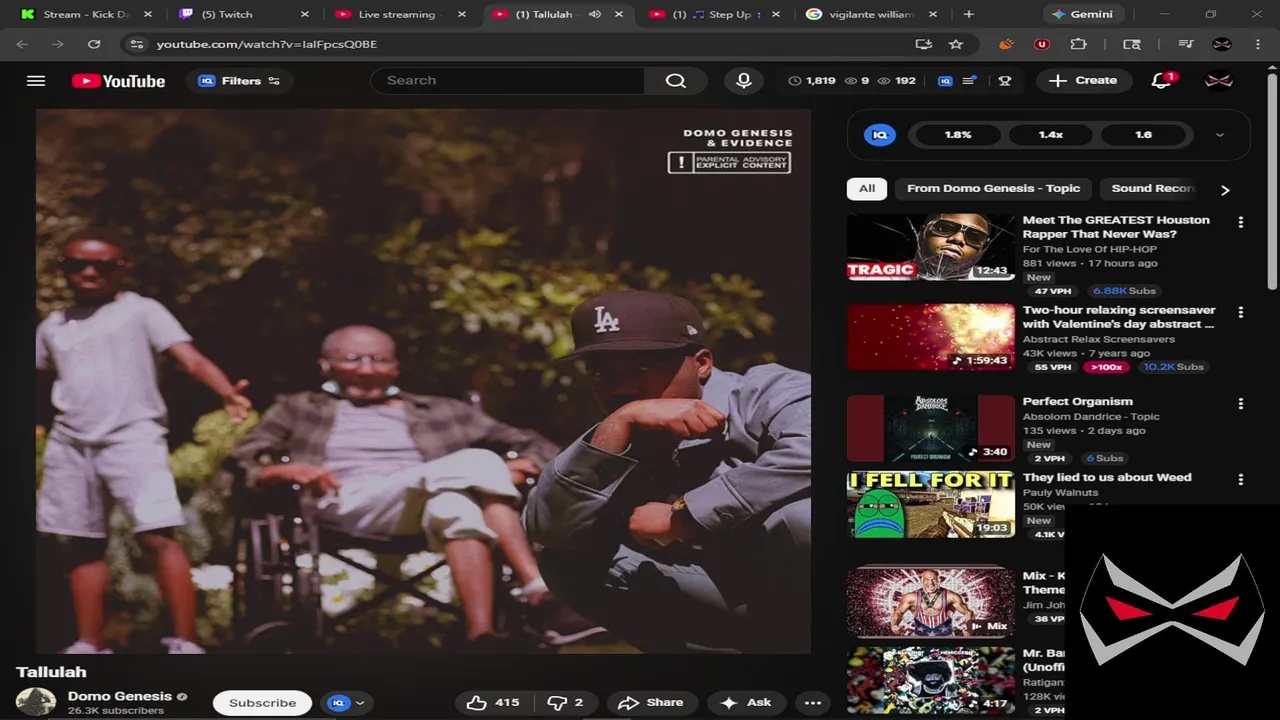The image size is (1280, 720).
Task: Mute the Tallulah tab audio icon
Action: tap(595, 14)
